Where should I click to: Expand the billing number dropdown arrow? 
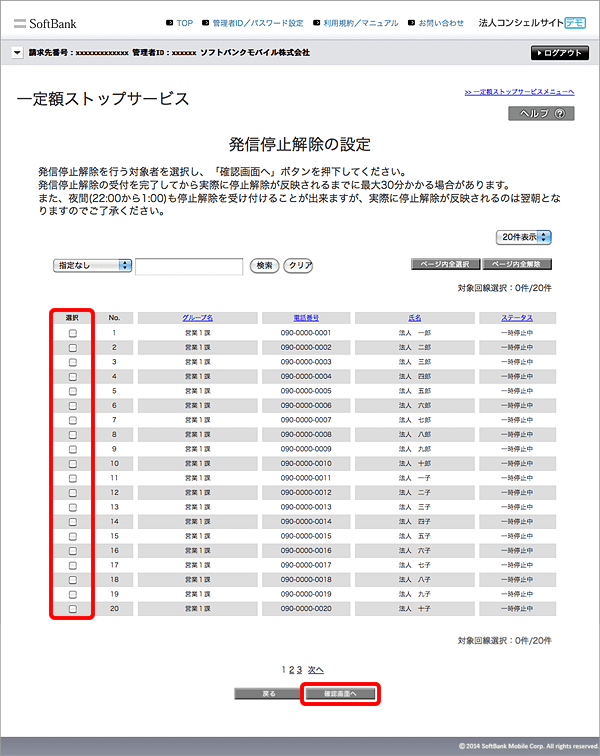click(x=17, y=53)
